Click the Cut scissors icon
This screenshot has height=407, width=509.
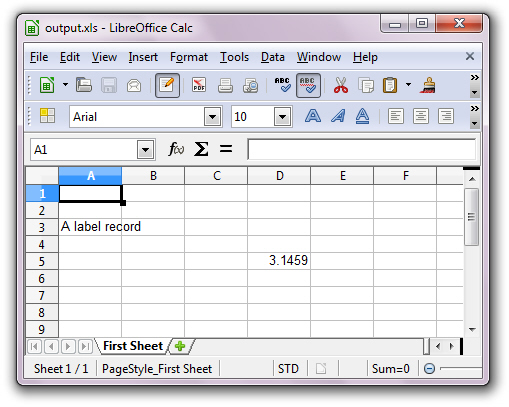click(341, 85)
